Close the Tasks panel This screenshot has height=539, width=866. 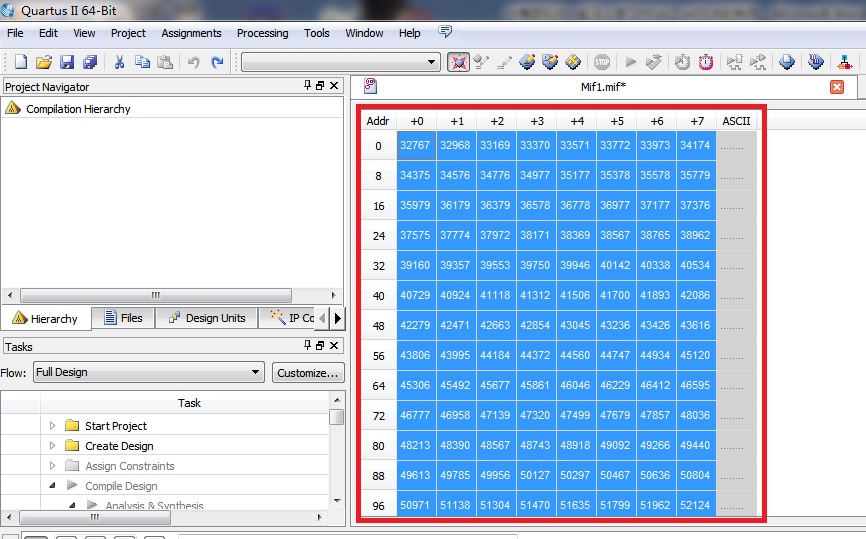coord(334,345)
